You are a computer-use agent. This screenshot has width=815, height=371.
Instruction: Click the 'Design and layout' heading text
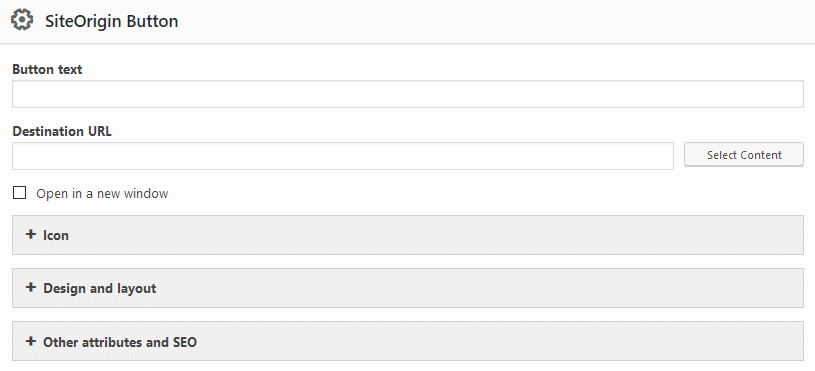100,288
